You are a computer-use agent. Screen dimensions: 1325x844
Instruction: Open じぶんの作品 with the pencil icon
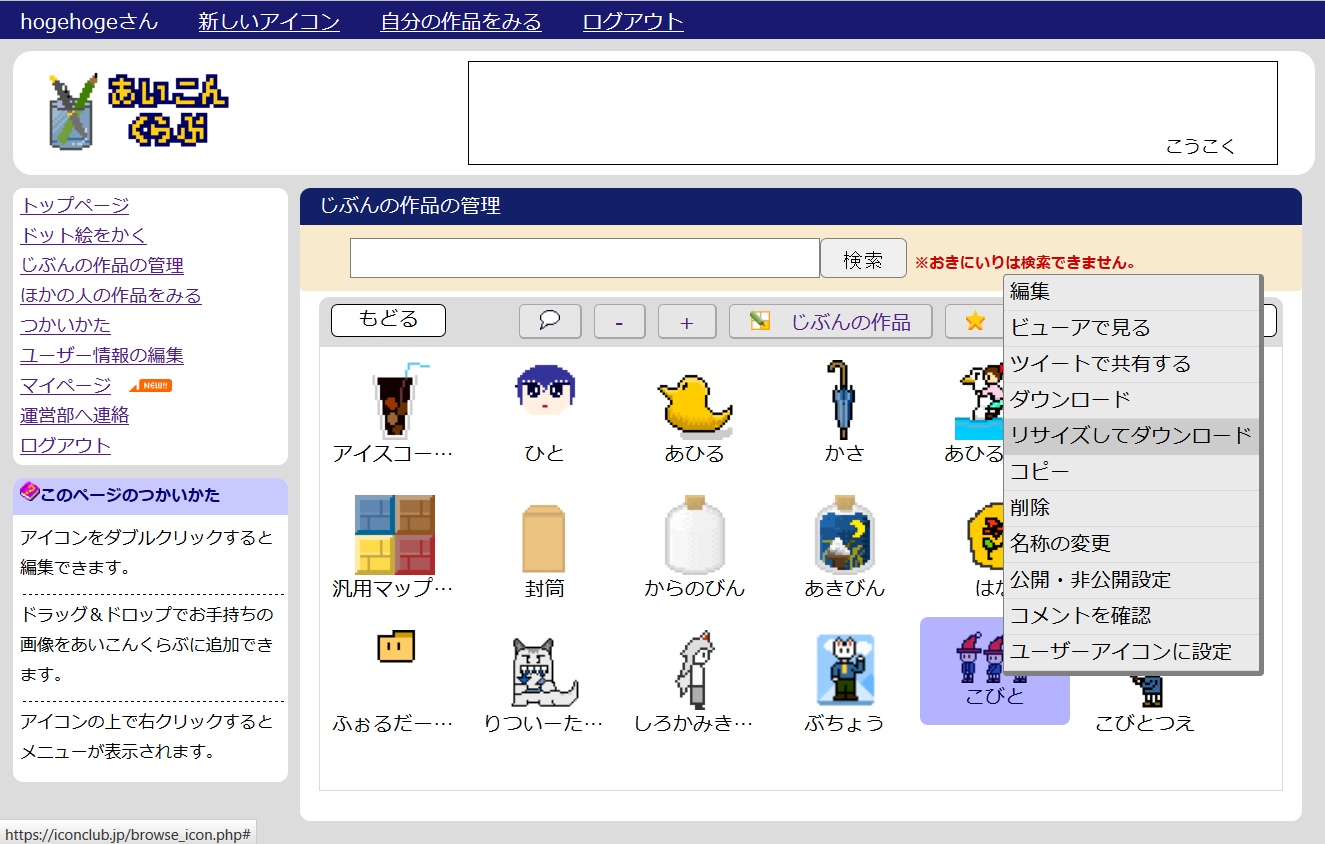point(830,320)
